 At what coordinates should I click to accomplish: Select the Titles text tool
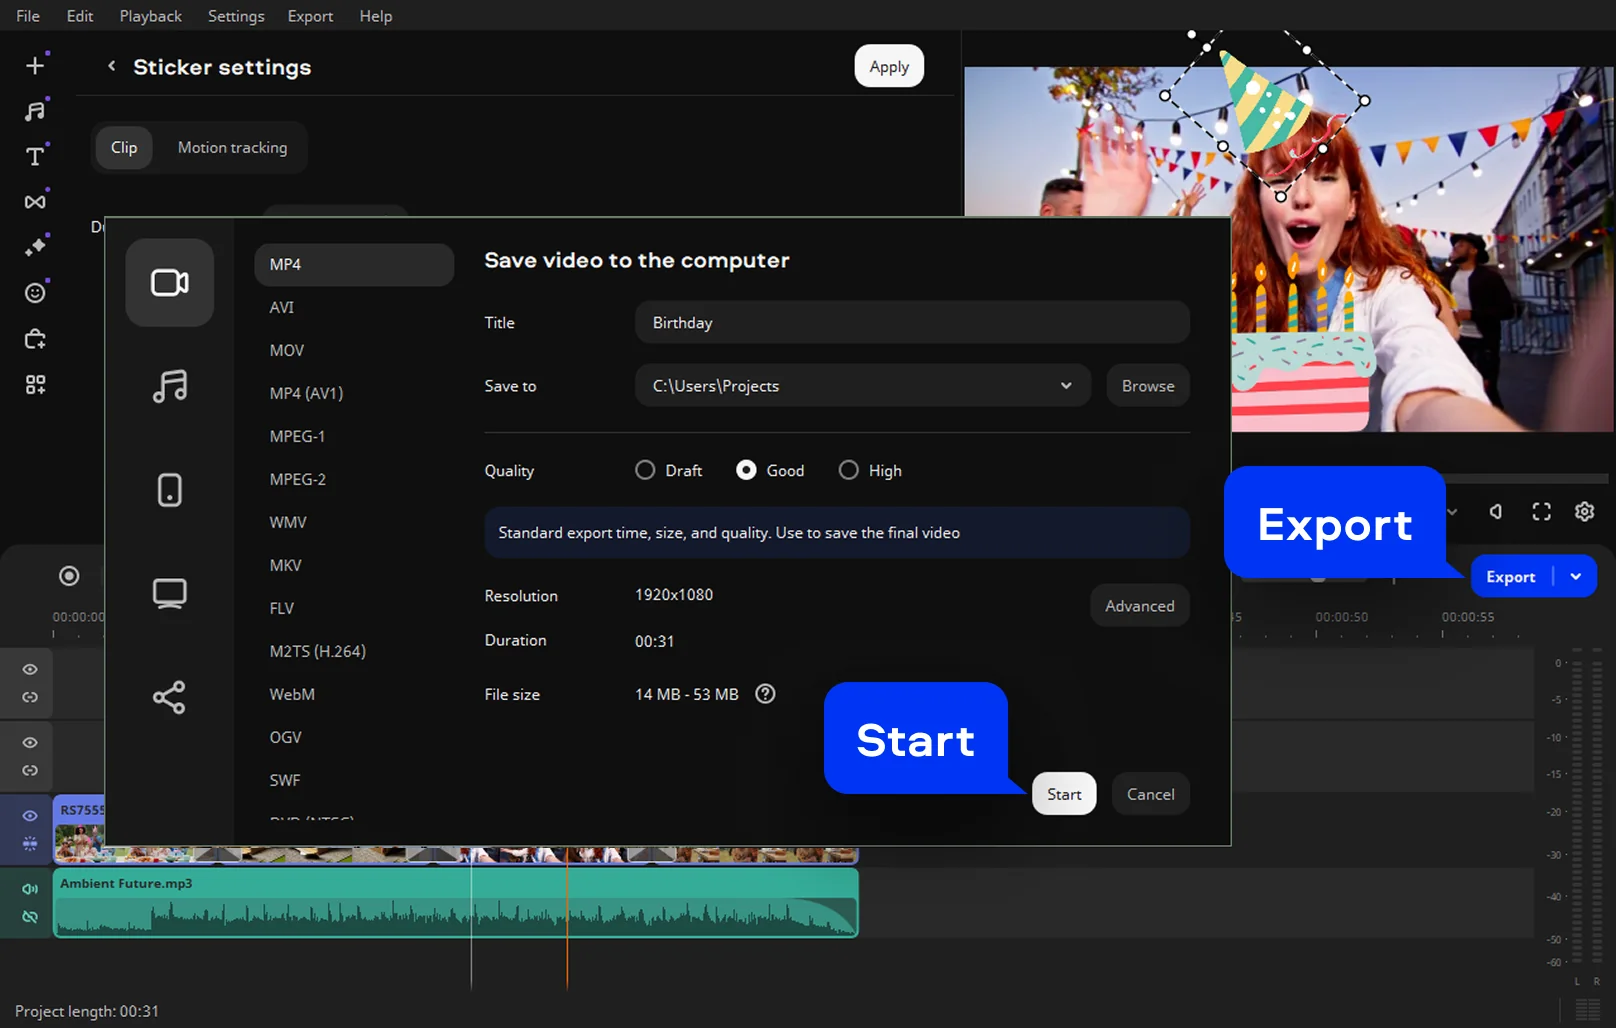35,156
